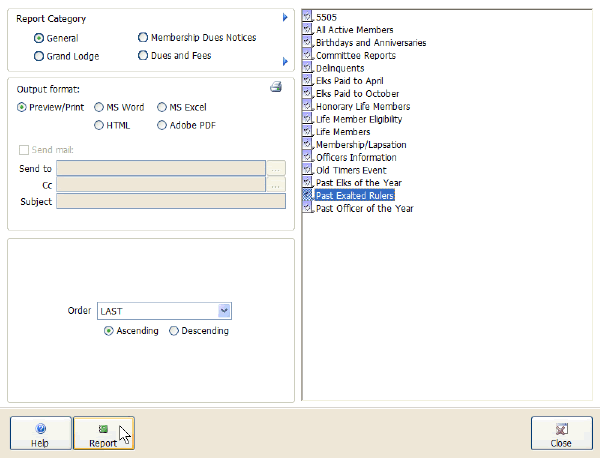
Task: Click icon beside Old Timers Event
Action: [x=308, y=171]
